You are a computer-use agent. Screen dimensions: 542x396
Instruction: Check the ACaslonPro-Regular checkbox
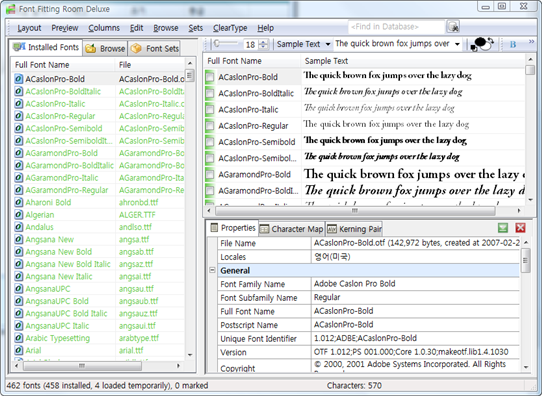(x=210, y=126)
